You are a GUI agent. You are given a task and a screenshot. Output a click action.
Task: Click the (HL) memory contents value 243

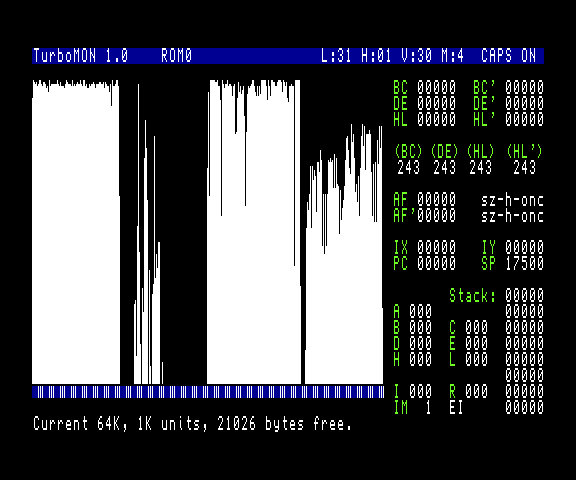click(480, 167)
